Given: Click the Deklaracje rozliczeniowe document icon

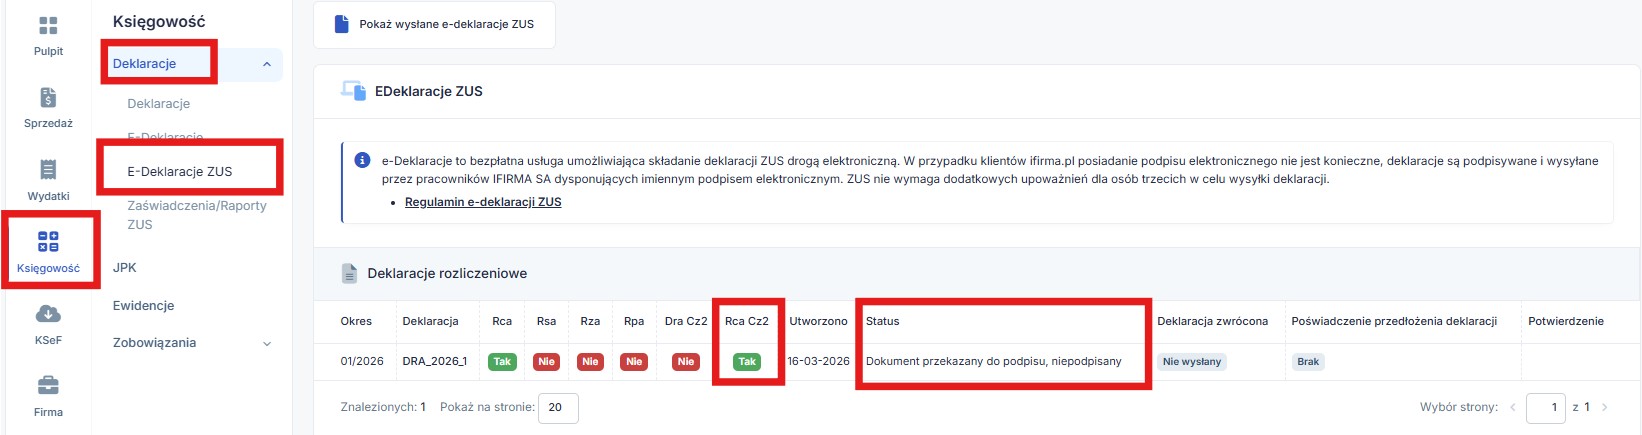Looking at the screenshot, I should (349, 273).
